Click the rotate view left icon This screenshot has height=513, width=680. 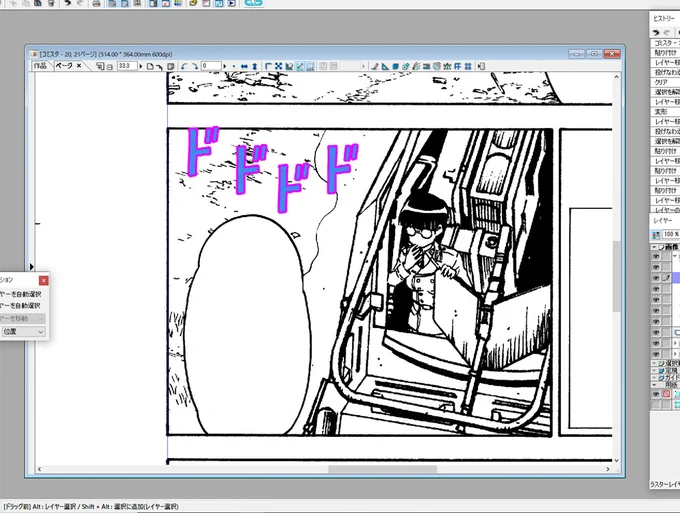[x=184, y=66]
